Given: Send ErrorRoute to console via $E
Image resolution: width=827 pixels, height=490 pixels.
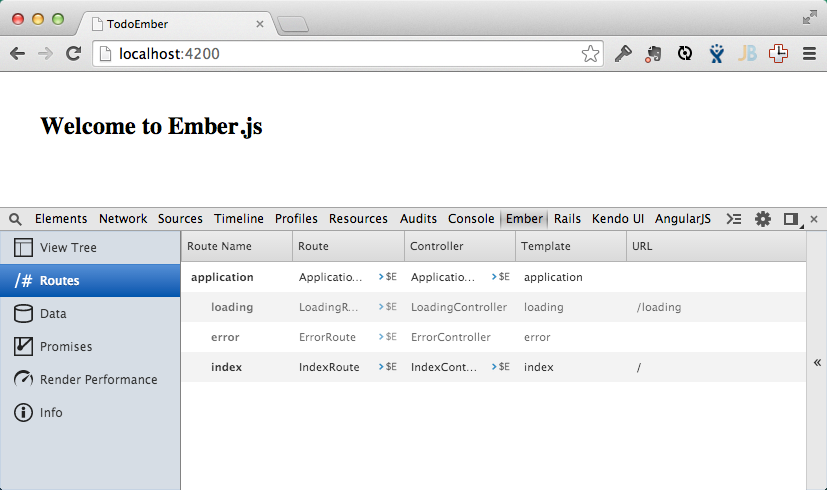Looking at the screenshot, I should point(388,337).
